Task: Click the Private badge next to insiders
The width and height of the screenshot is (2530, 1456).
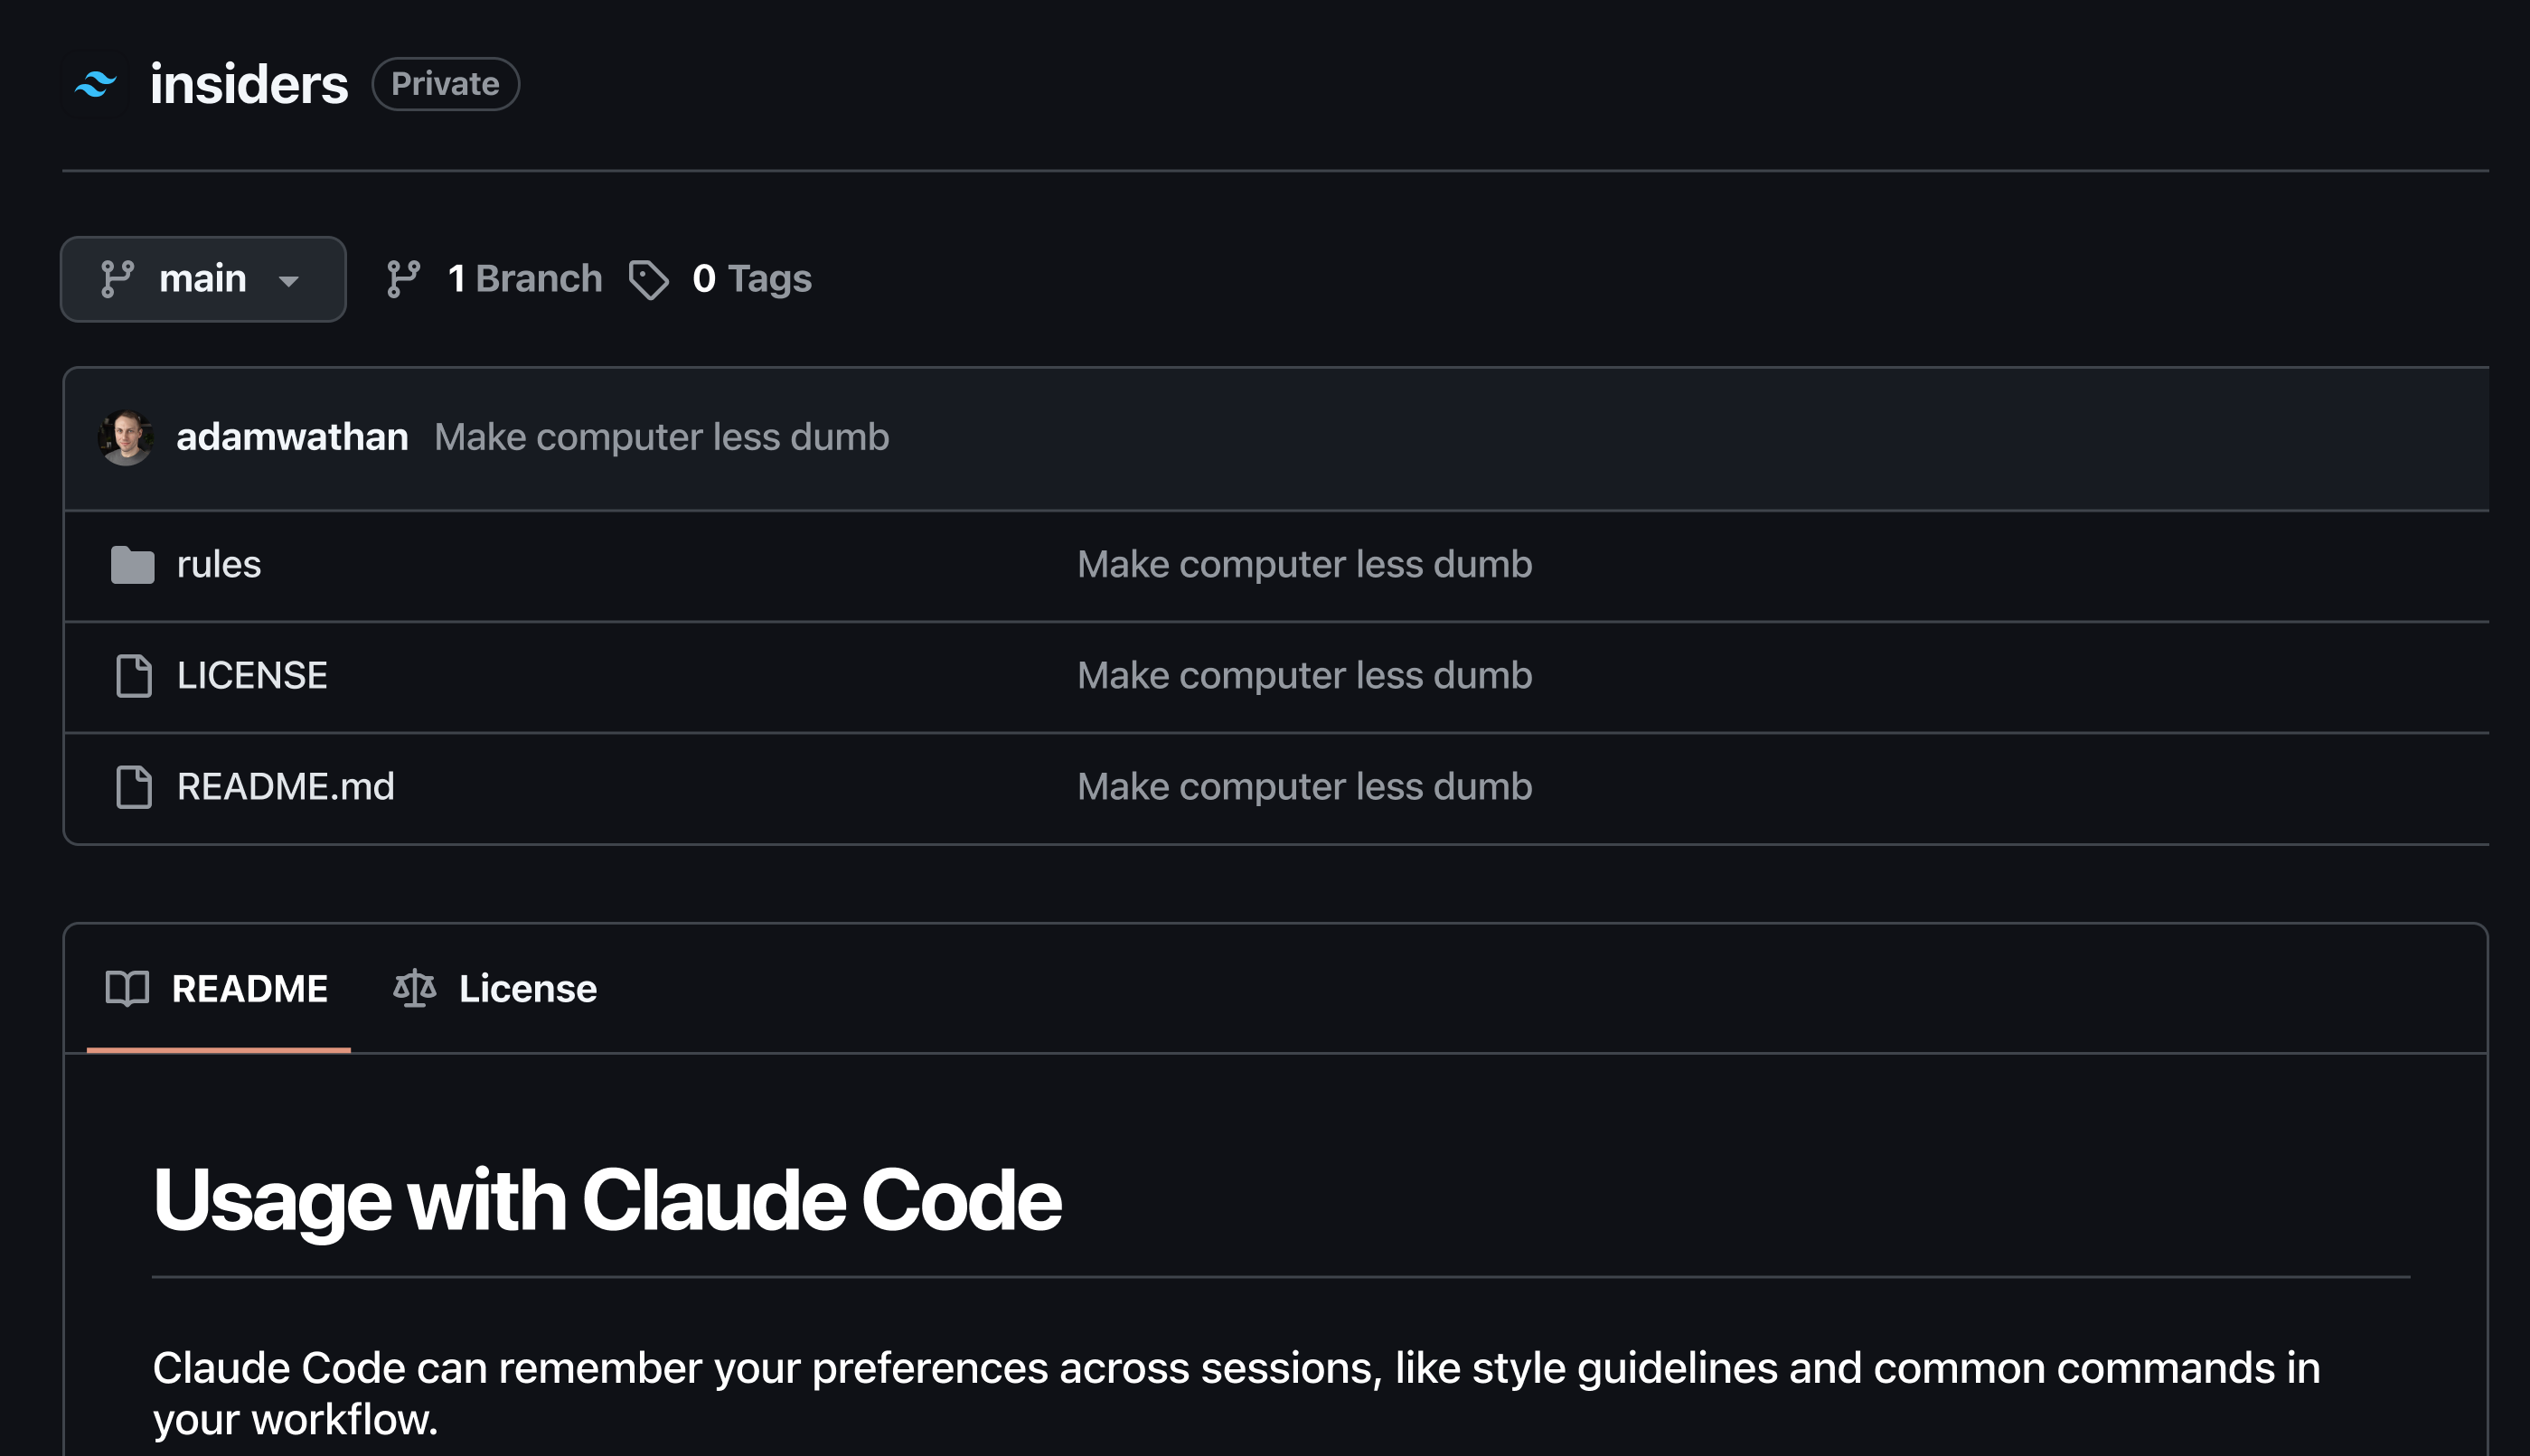Action: [445, 83]
